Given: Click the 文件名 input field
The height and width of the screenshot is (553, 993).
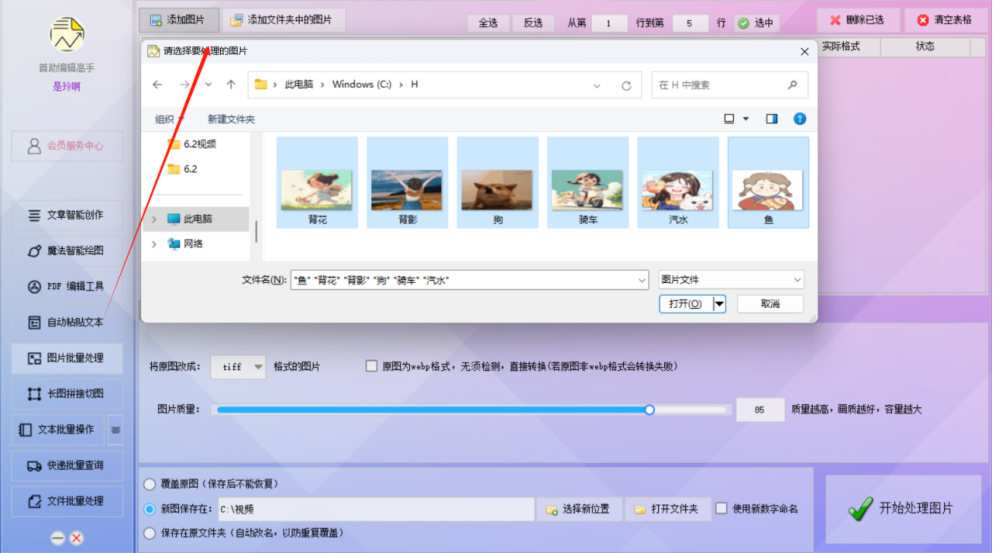Looking at the screenshot, I should pos(469,280).
